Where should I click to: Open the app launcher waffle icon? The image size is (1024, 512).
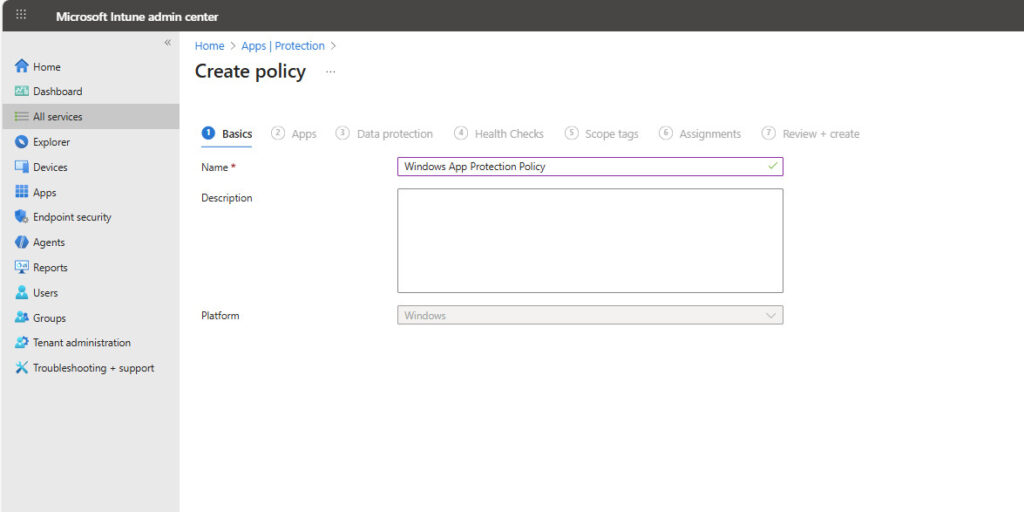coord(21,15)
